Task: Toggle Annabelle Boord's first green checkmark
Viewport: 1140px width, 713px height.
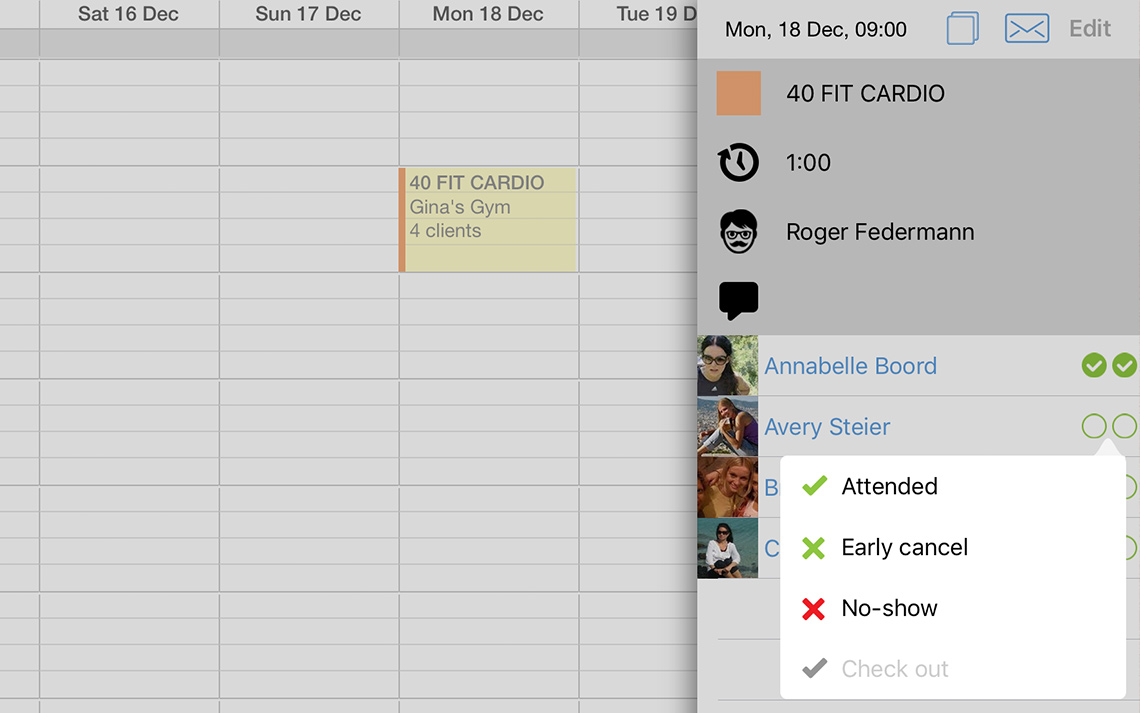Action: click(1094, 366)
